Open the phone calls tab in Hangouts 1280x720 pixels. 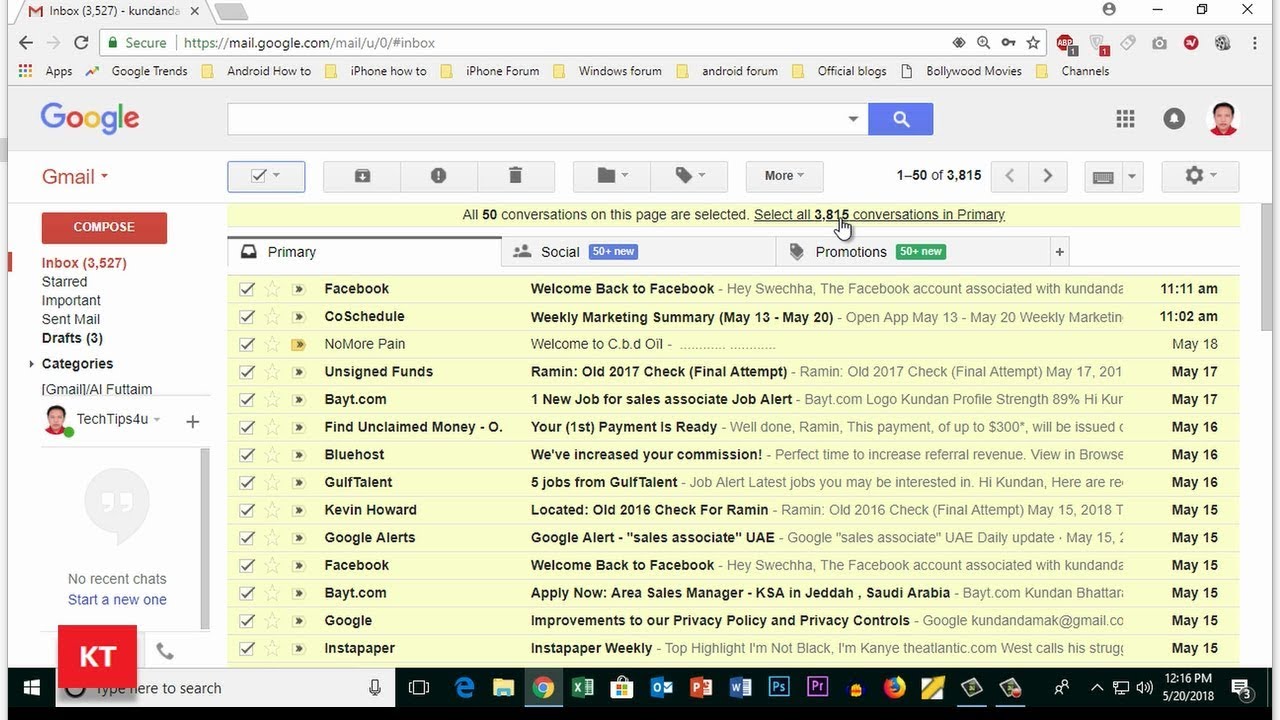(x=165, y=652)
